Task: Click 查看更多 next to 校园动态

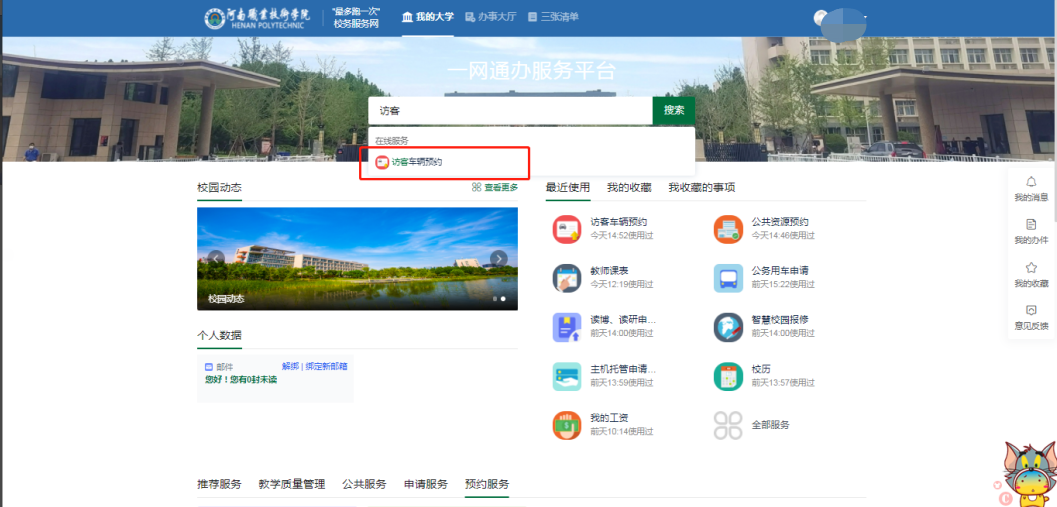Action: click(495, 188)
